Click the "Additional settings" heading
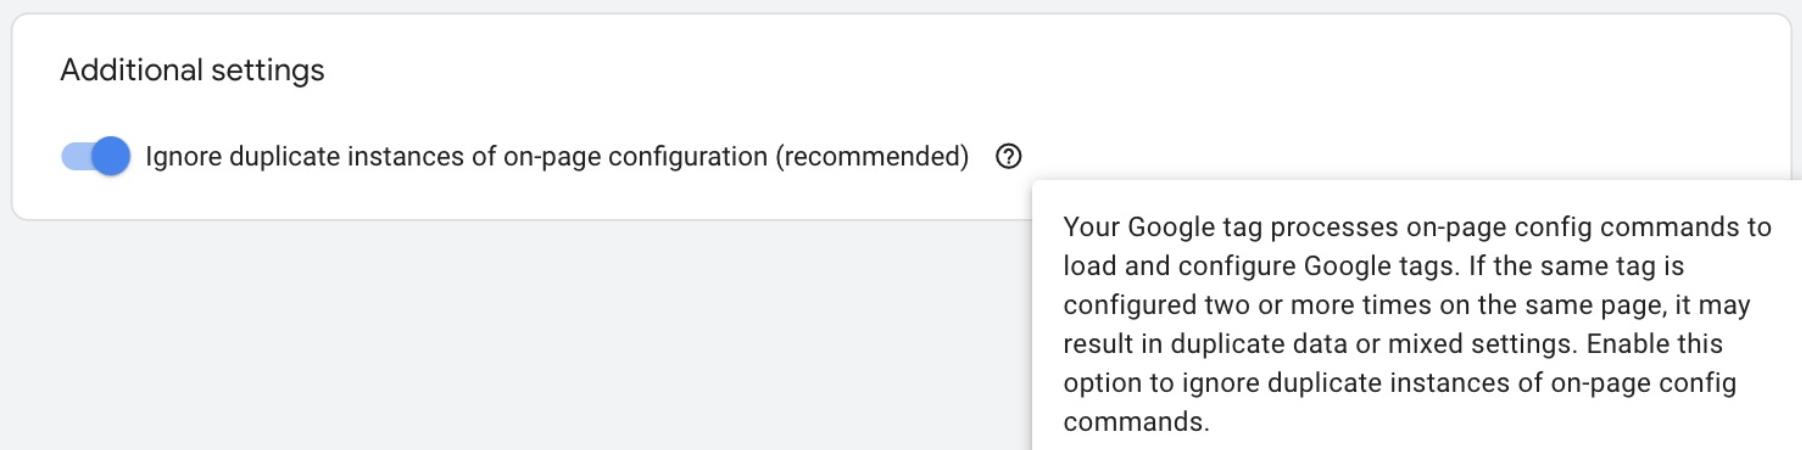1802x450 pixels. pyautogui.click(x=192, y=70)
